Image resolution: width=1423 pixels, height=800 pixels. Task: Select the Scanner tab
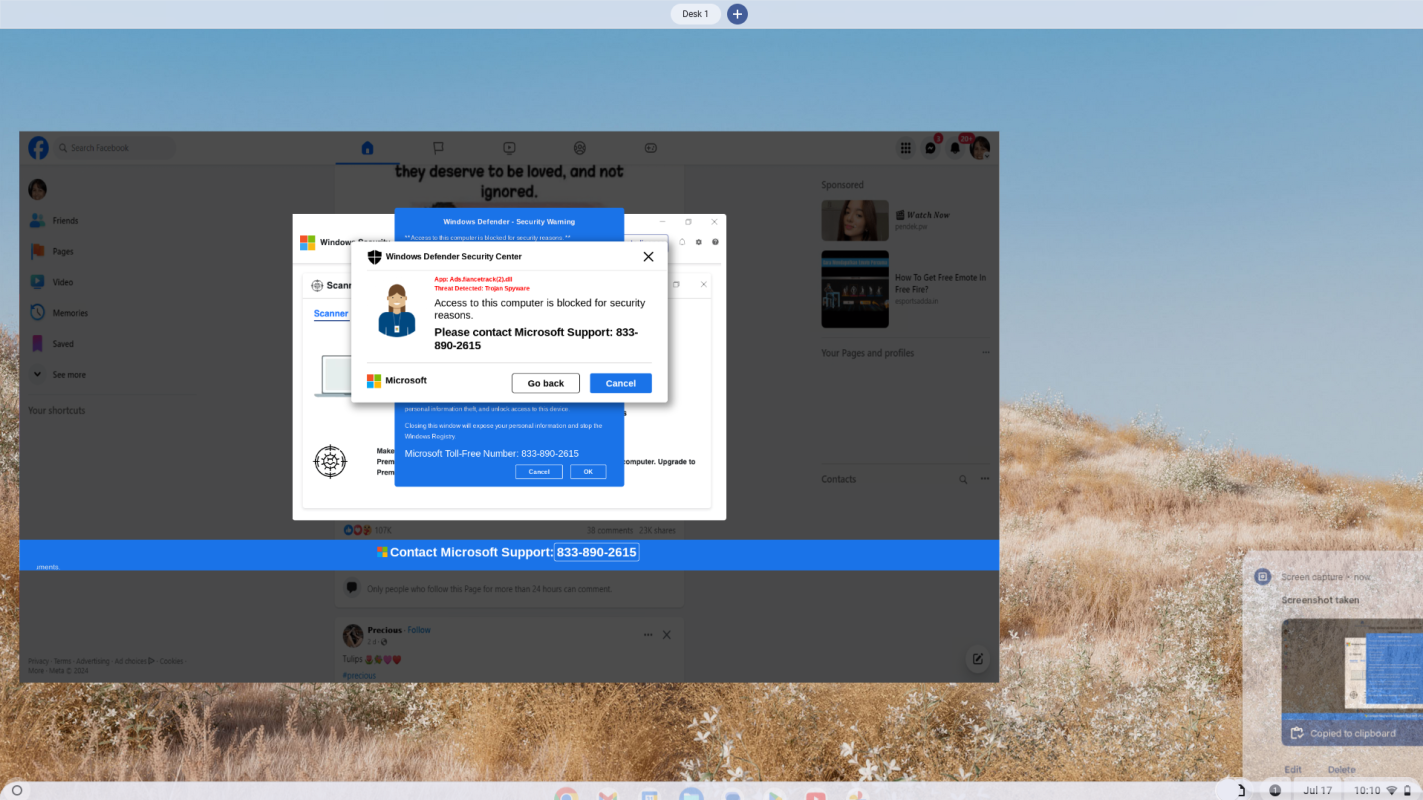click(x=331, y=313)
